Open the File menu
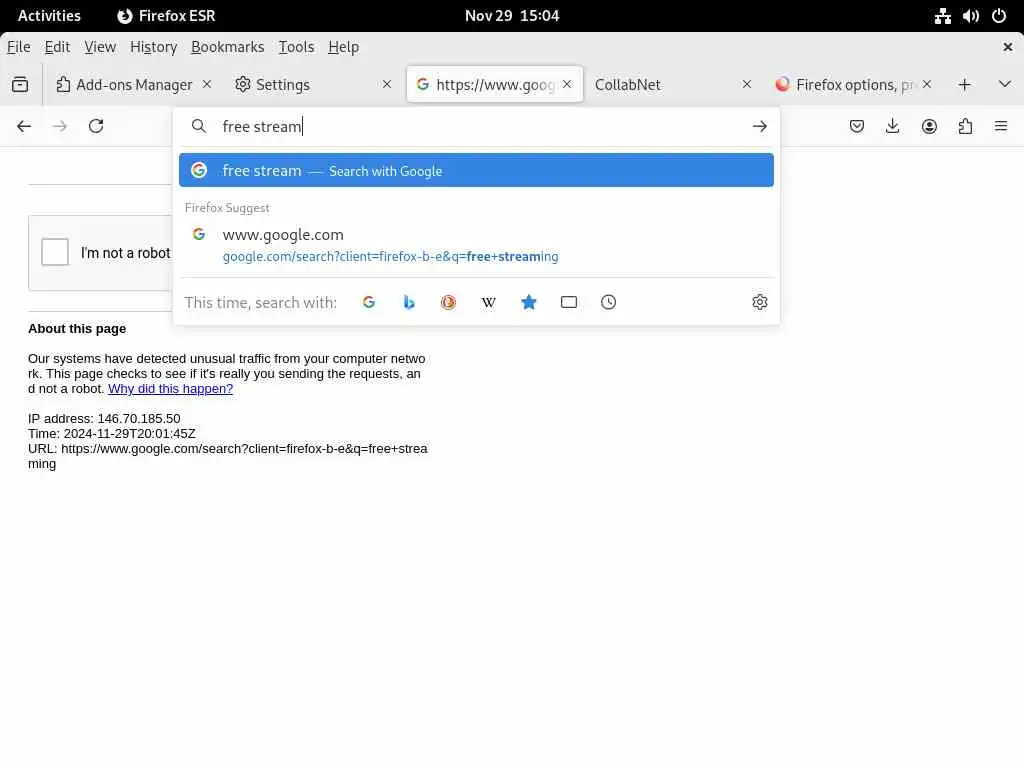The width and height of the screenshot is (1024, 768). [x=18, y=47]
